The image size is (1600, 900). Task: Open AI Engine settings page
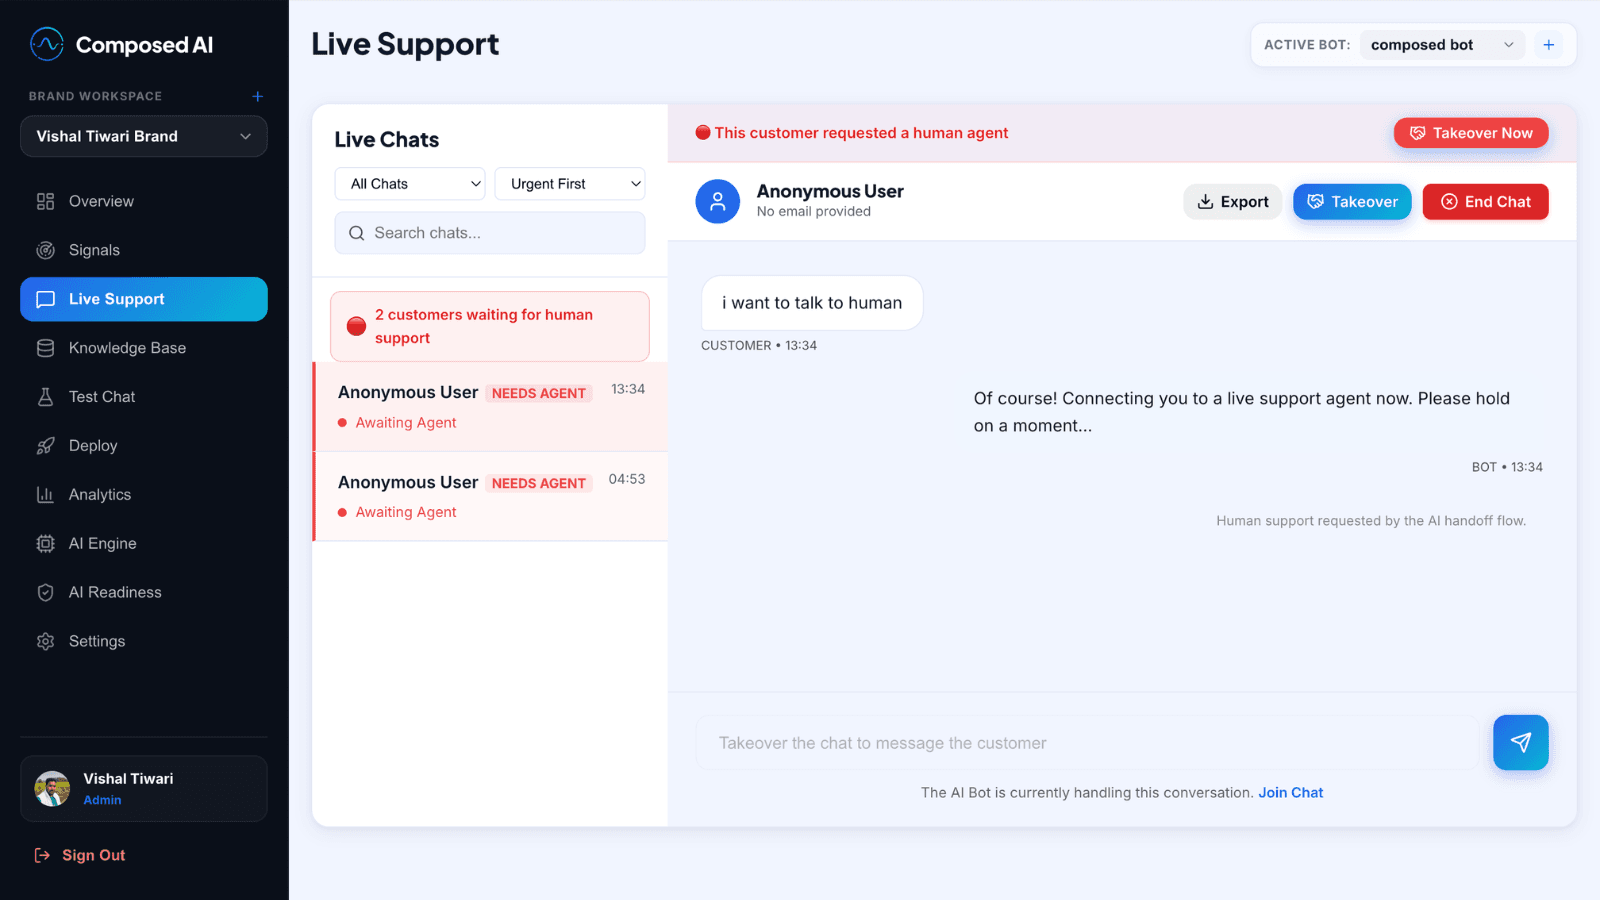[x=144, y=544]
